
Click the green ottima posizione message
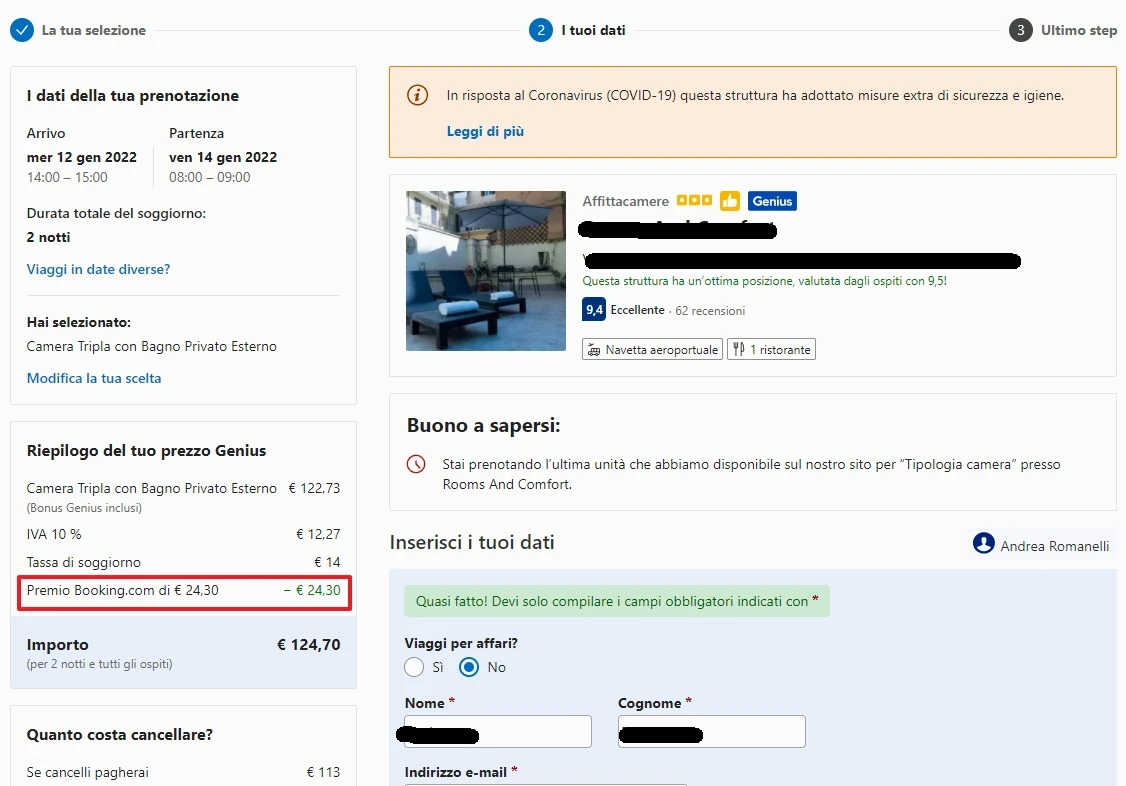[x=764, y=281]
